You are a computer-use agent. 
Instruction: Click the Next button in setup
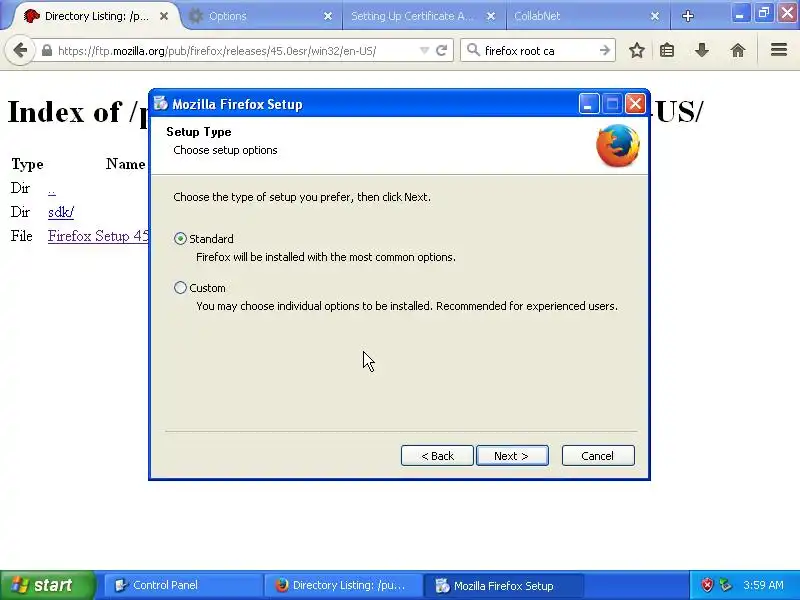coord(512,456)
